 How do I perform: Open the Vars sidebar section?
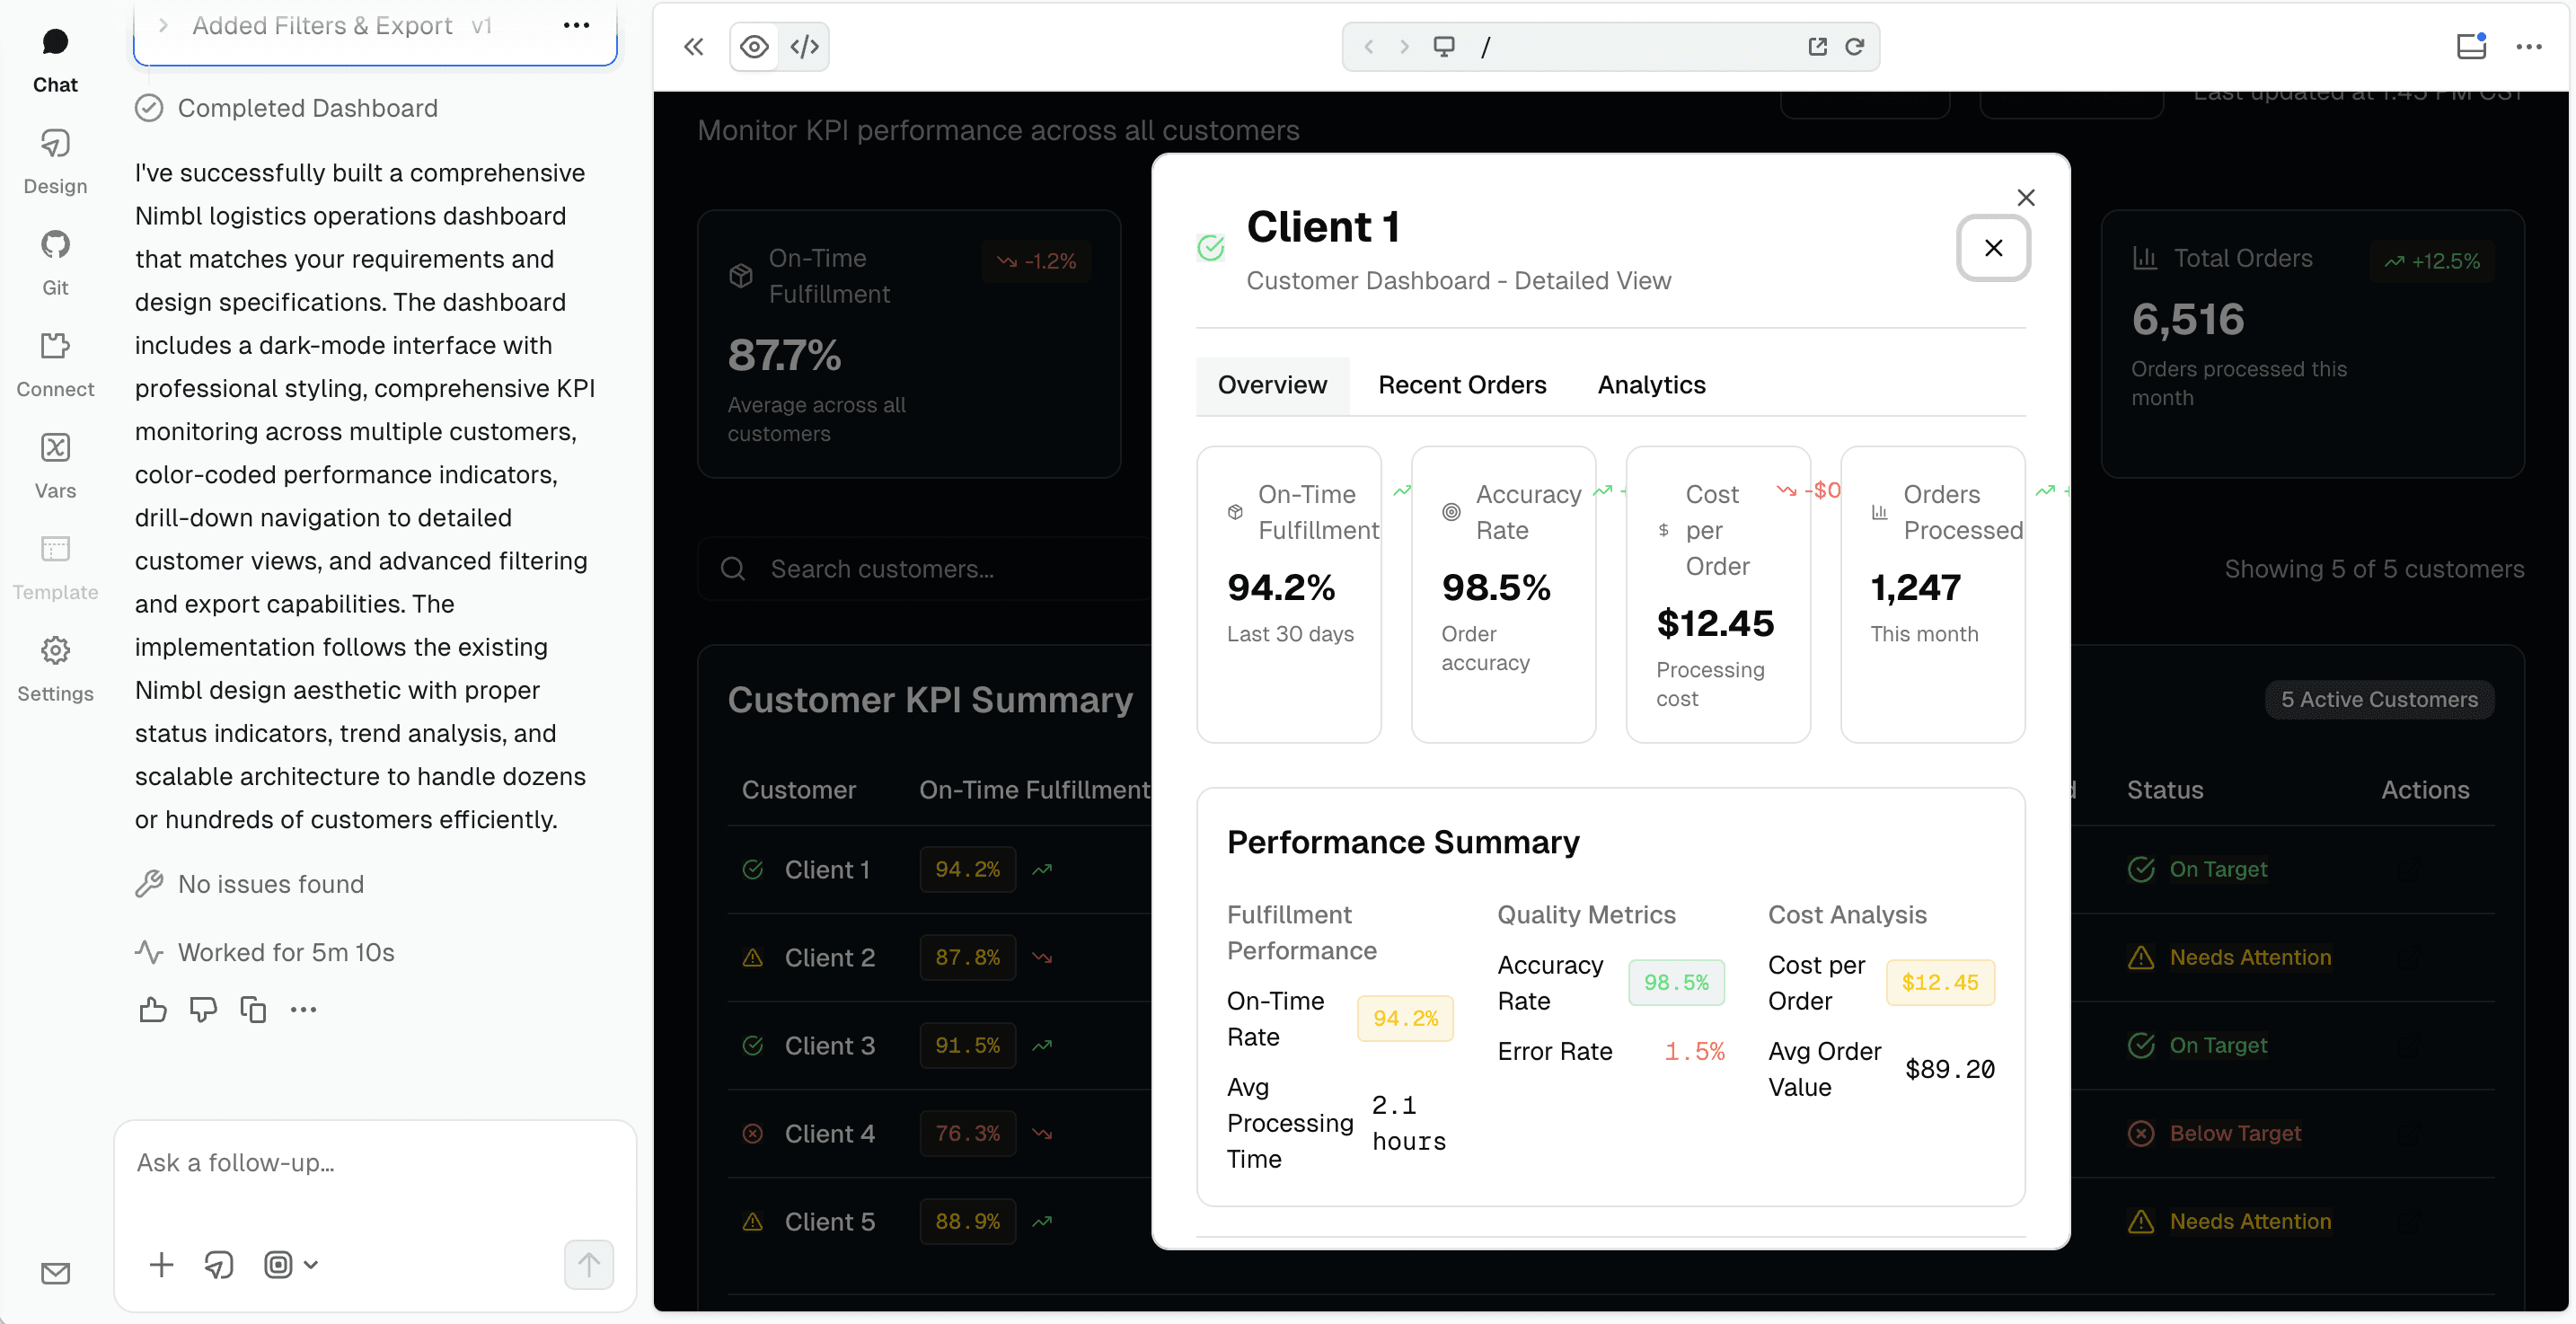[55, 465]
